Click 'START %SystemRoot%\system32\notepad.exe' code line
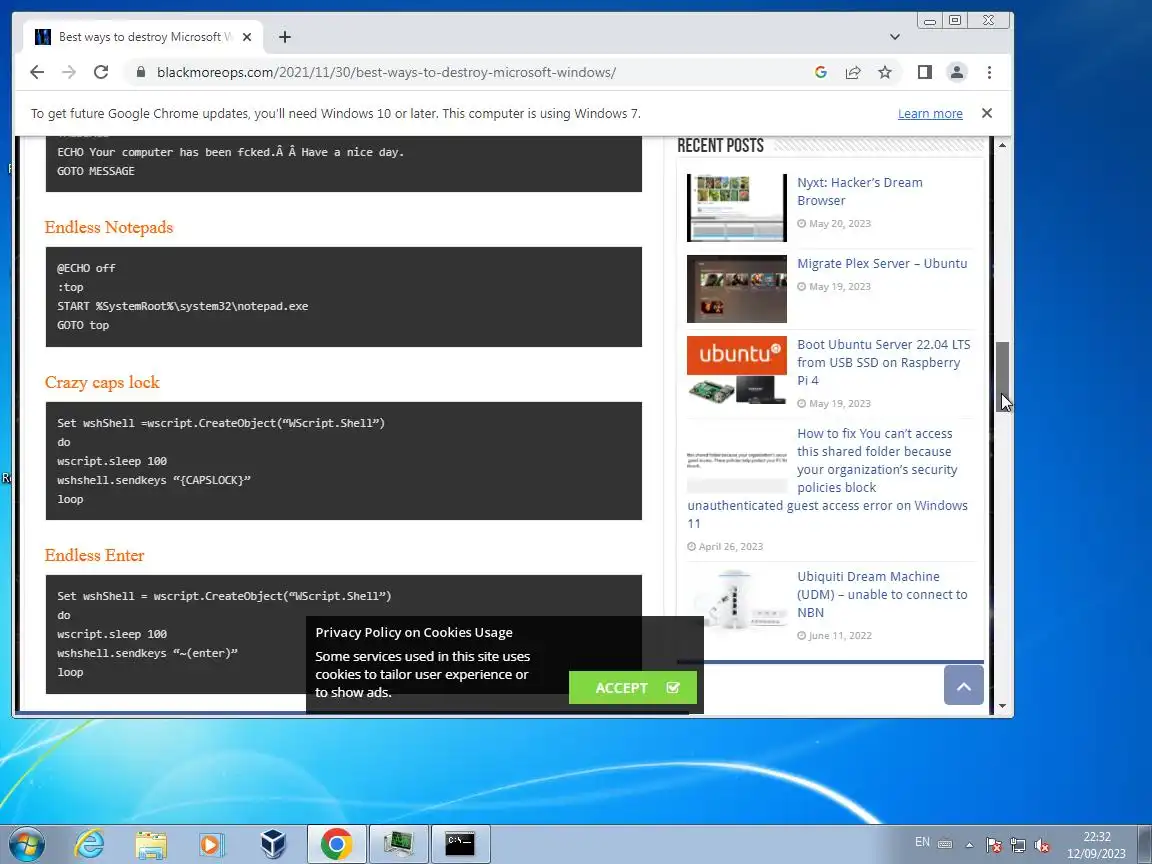 click(x=183, y=306)
